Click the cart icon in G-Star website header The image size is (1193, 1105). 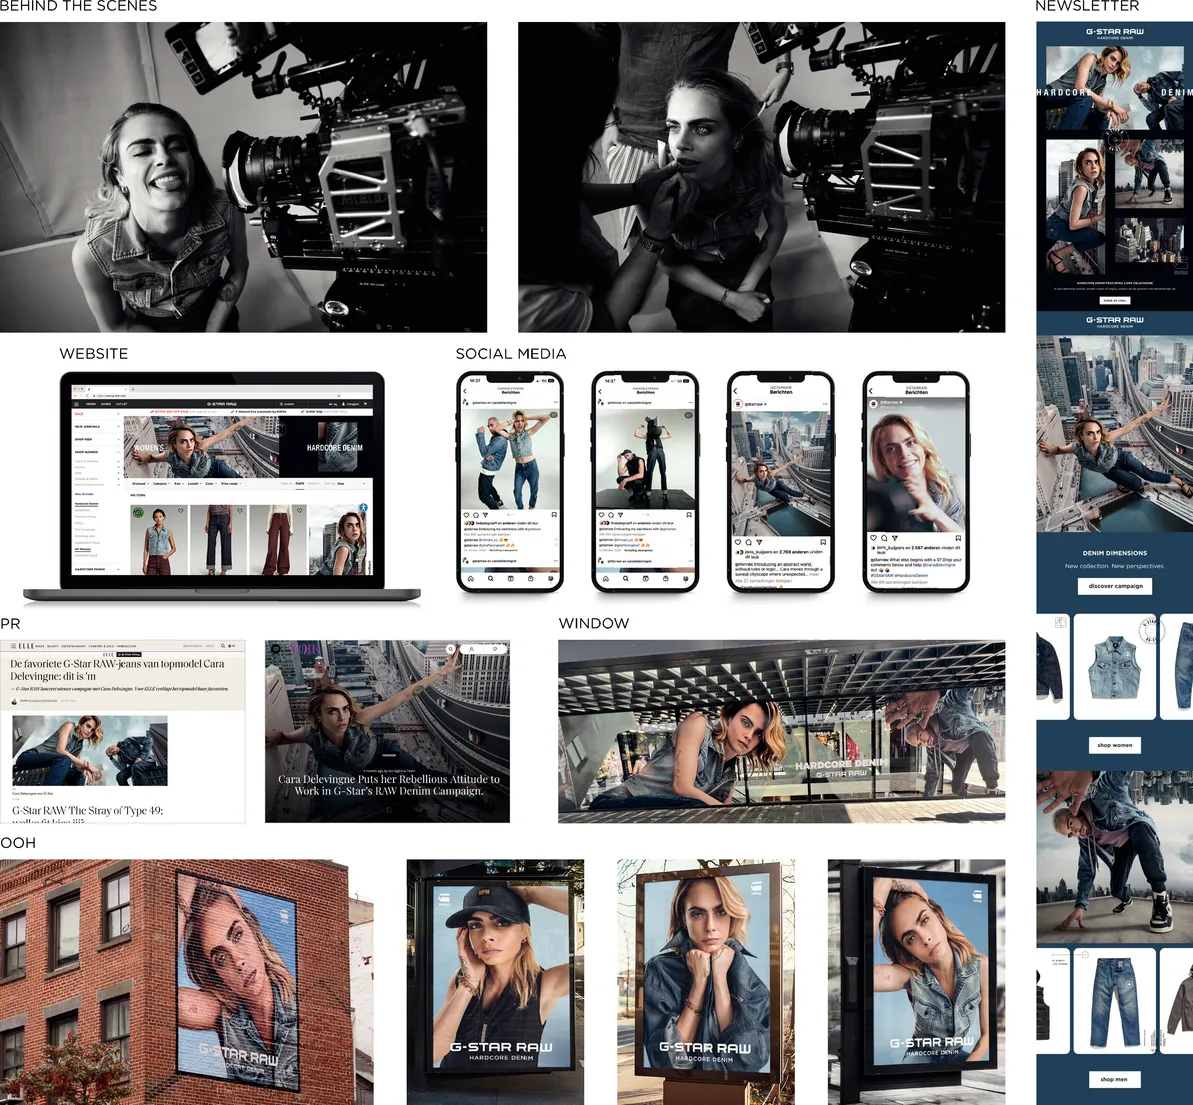point(365,404)
